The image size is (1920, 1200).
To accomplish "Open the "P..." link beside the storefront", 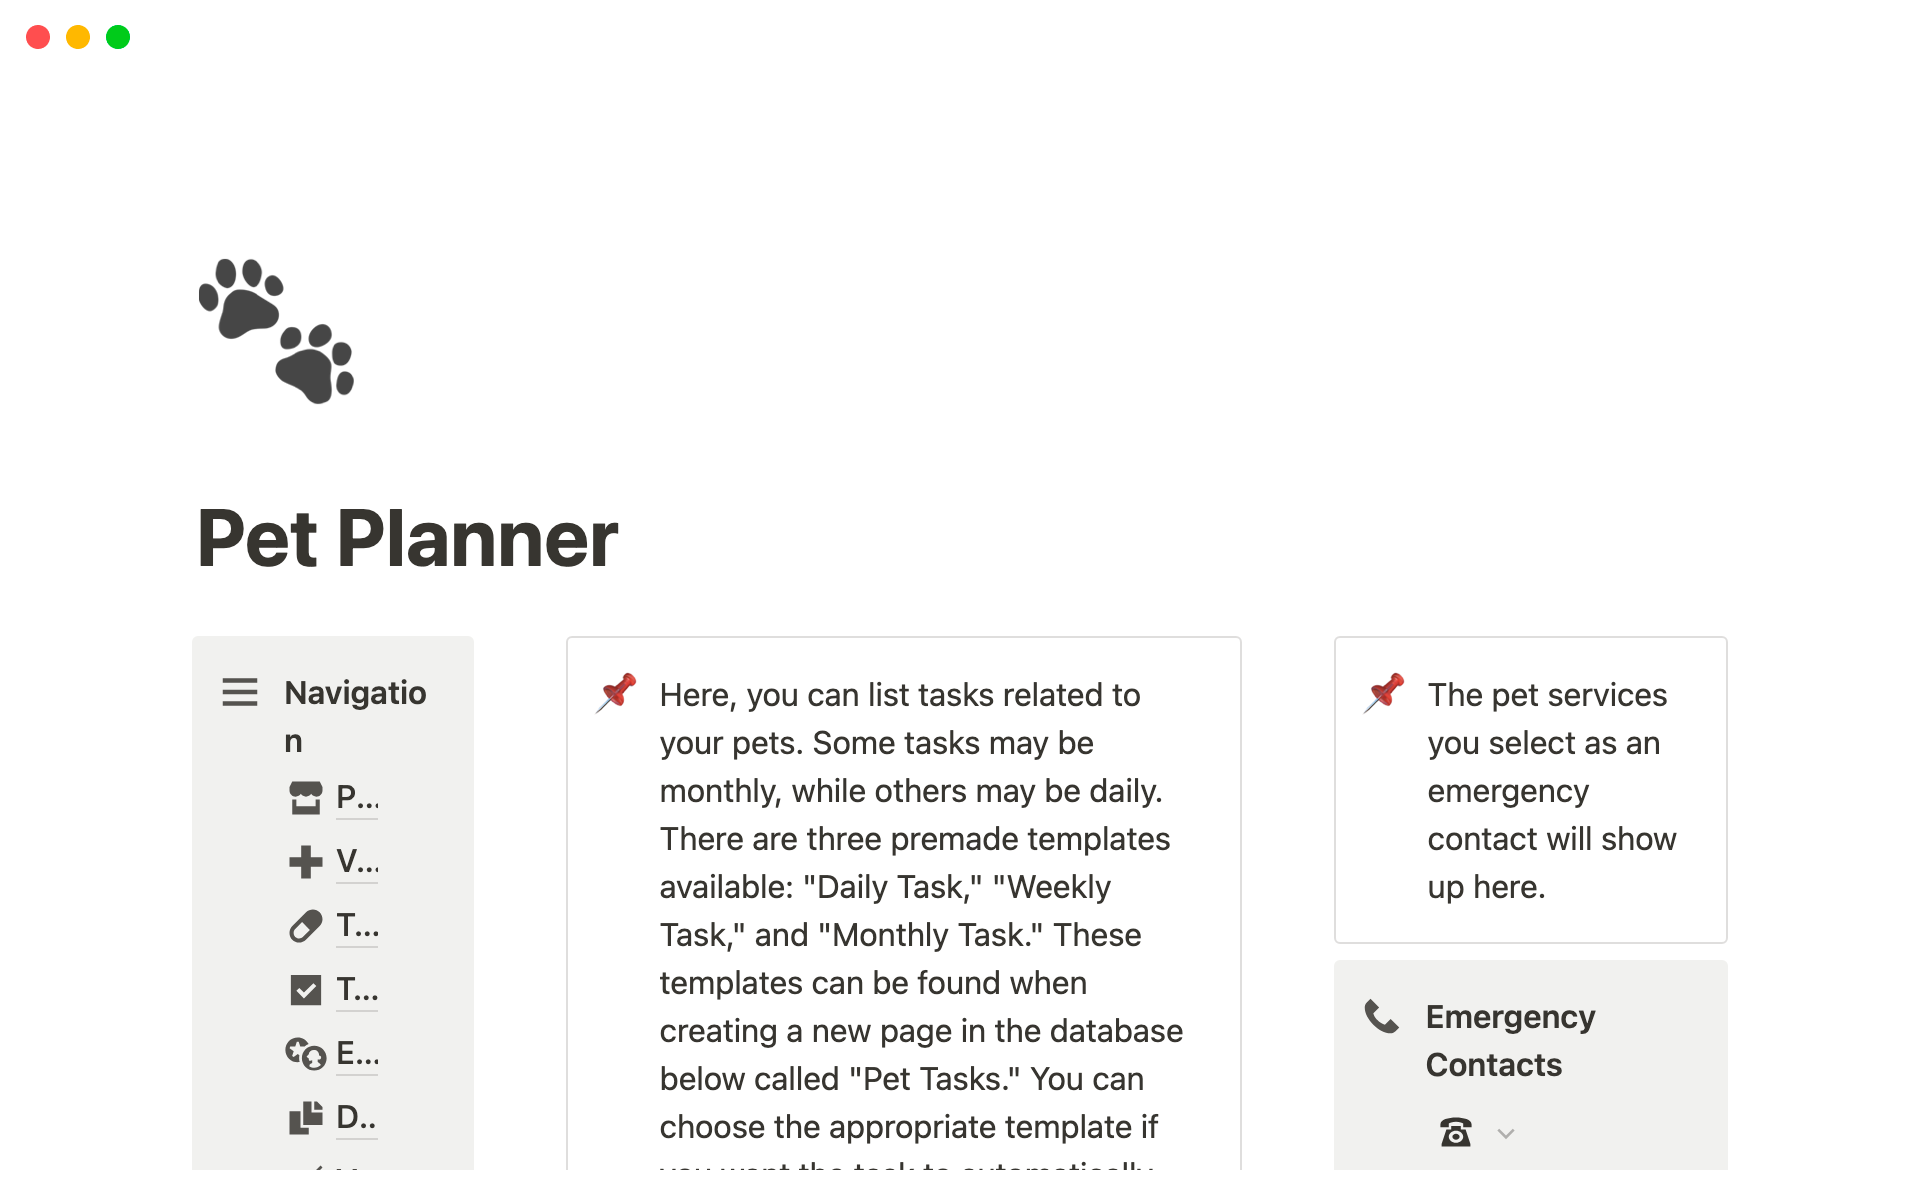I will pyautogui.click(x=357, y=798).
